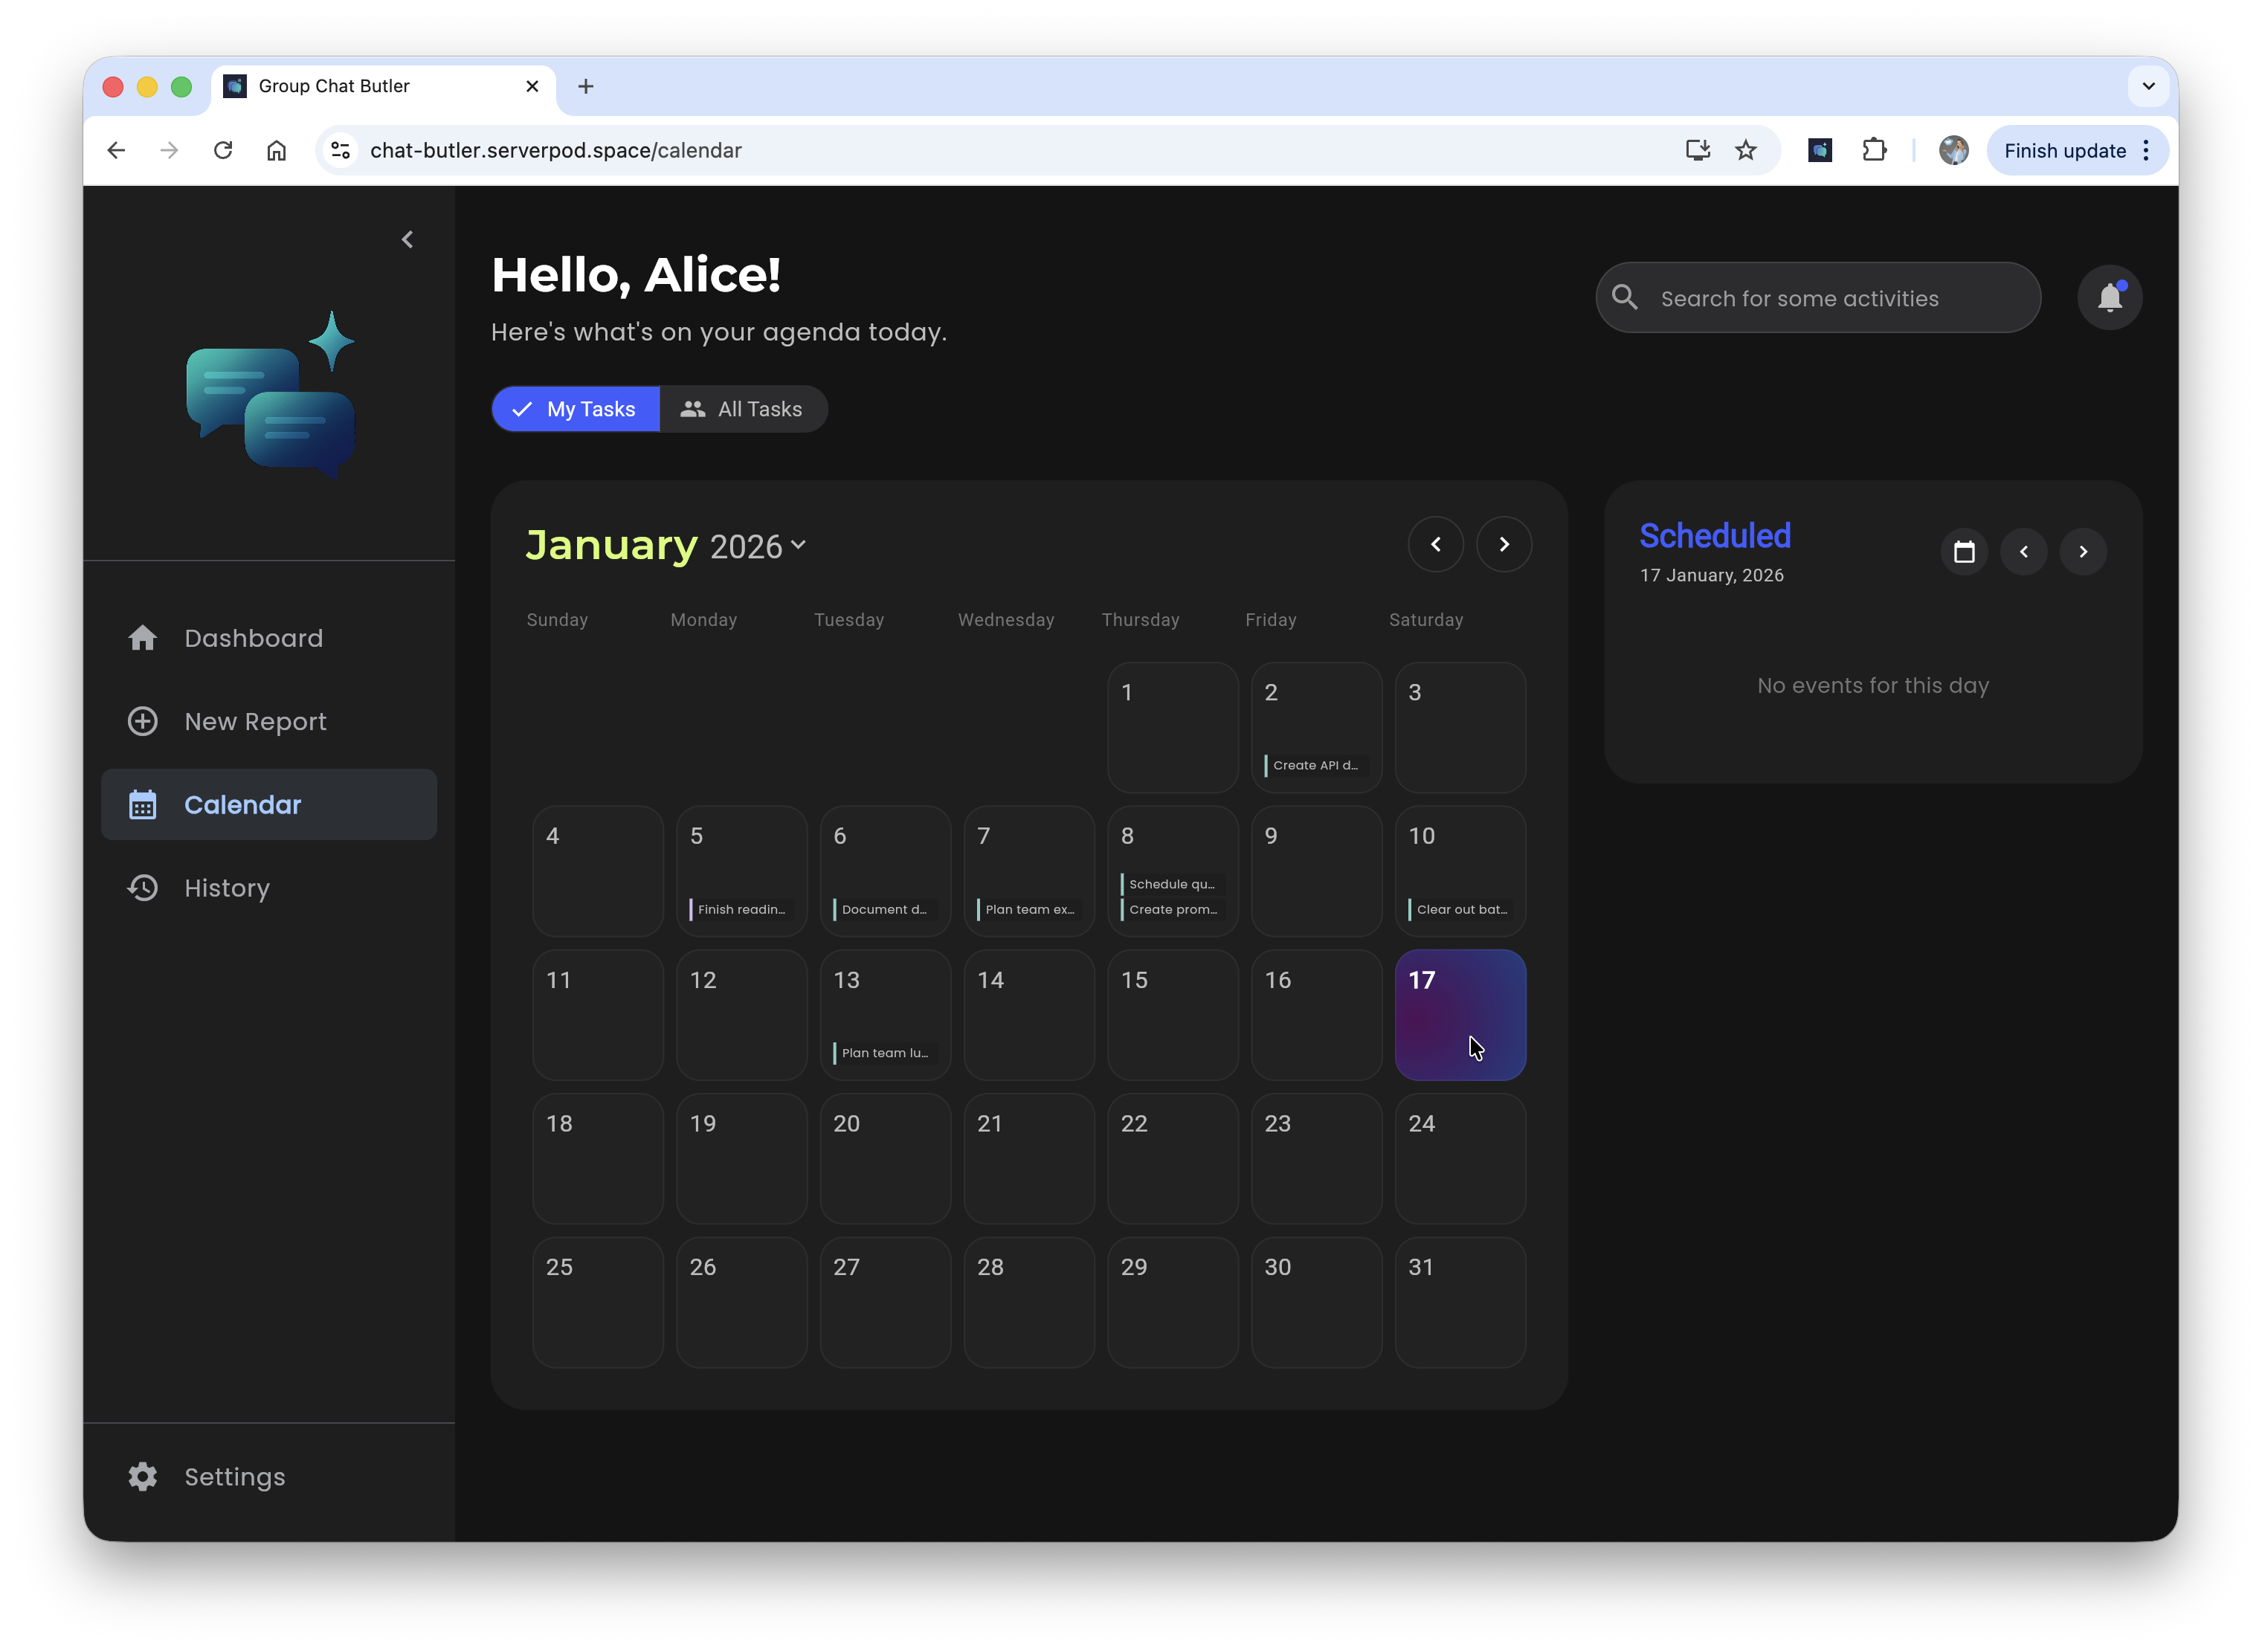Go to next day in Scheduled panel

pos(2083,552)
